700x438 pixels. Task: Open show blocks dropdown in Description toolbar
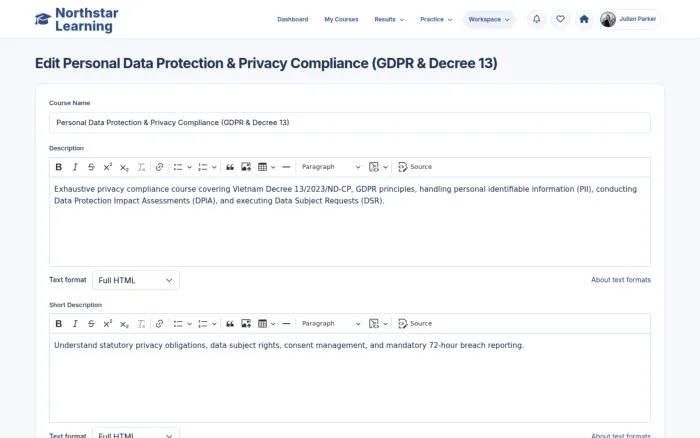coord(378,167)
